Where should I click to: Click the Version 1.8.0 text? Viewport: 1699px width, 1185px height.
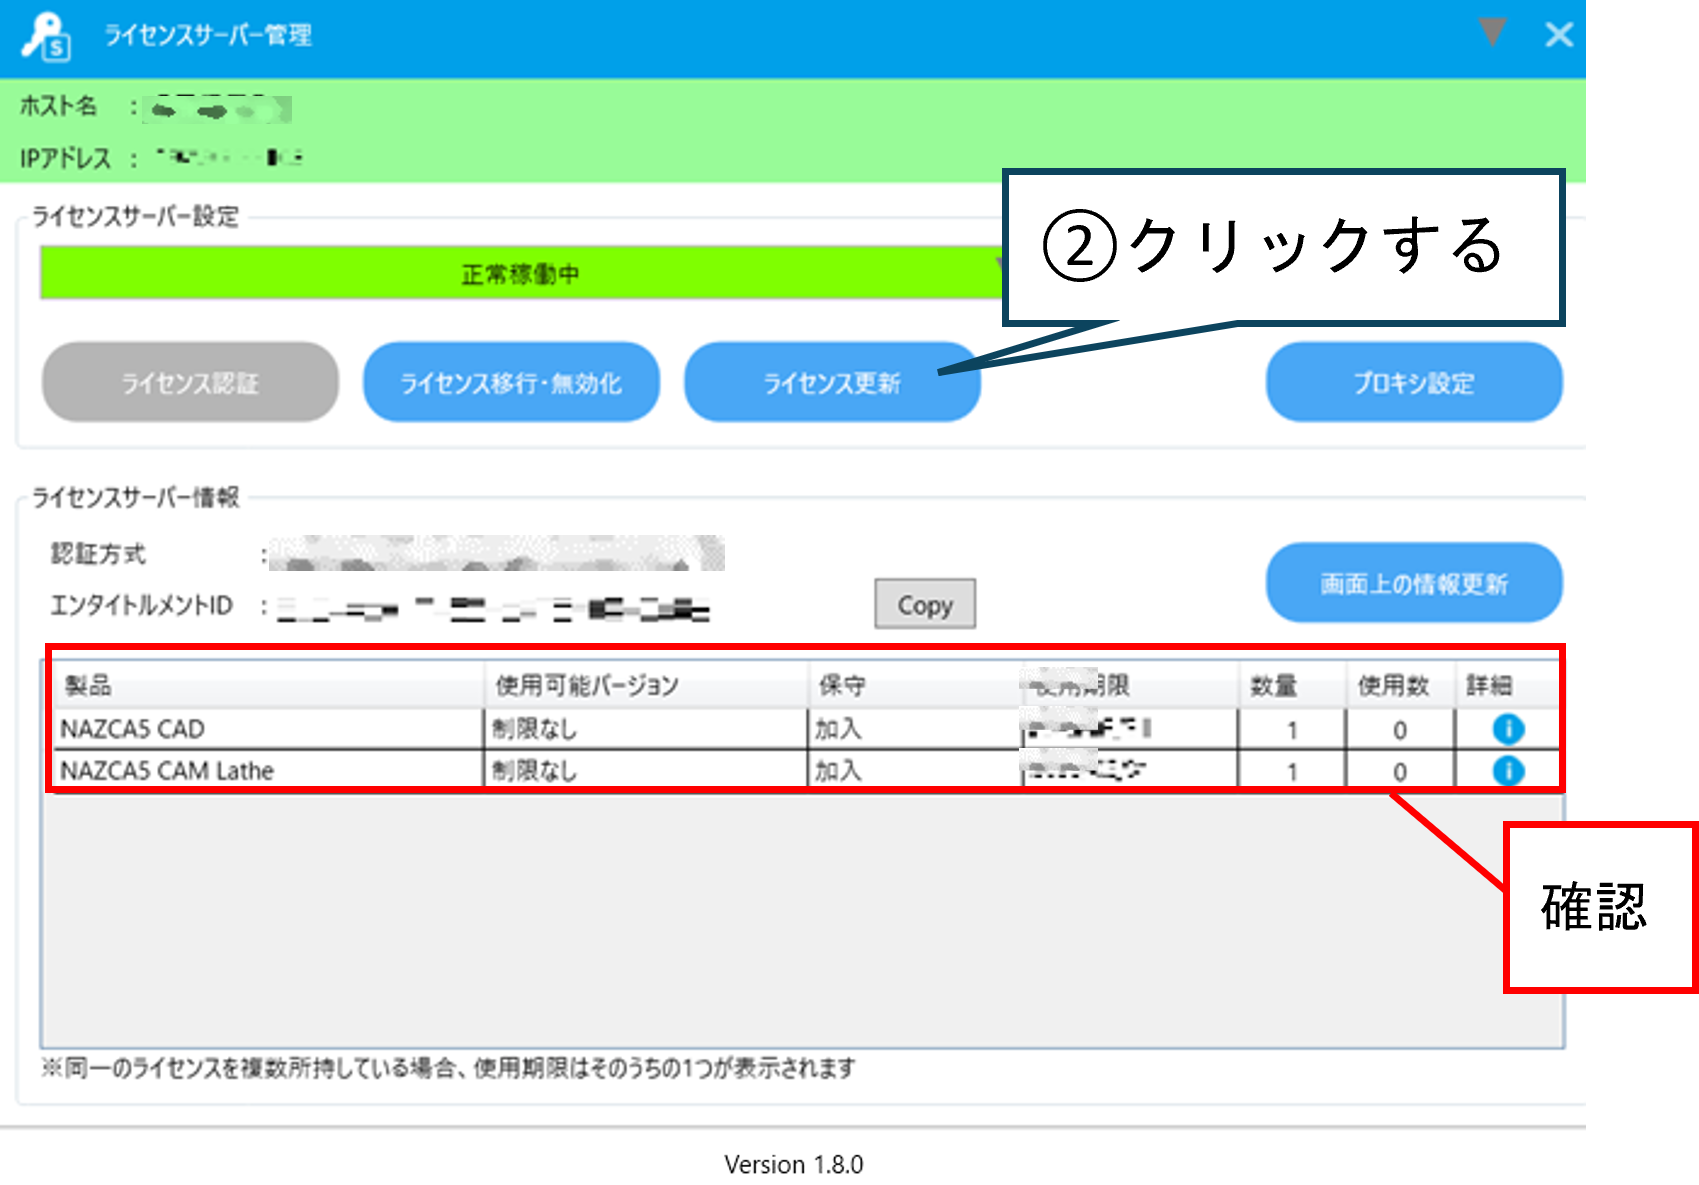click(x=793, y=1164)
